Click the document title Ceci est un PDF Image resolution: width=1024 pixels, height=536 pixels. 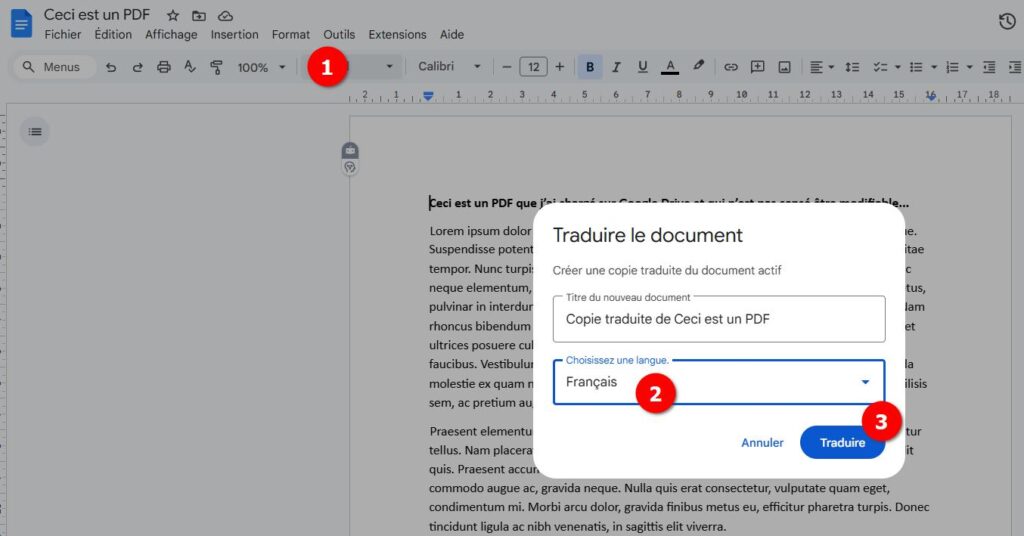pos(97,14)
